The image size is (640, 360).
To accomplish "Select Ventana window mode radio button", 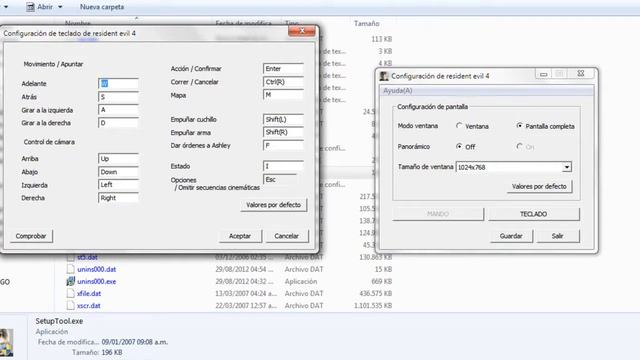I will (459, 126).
